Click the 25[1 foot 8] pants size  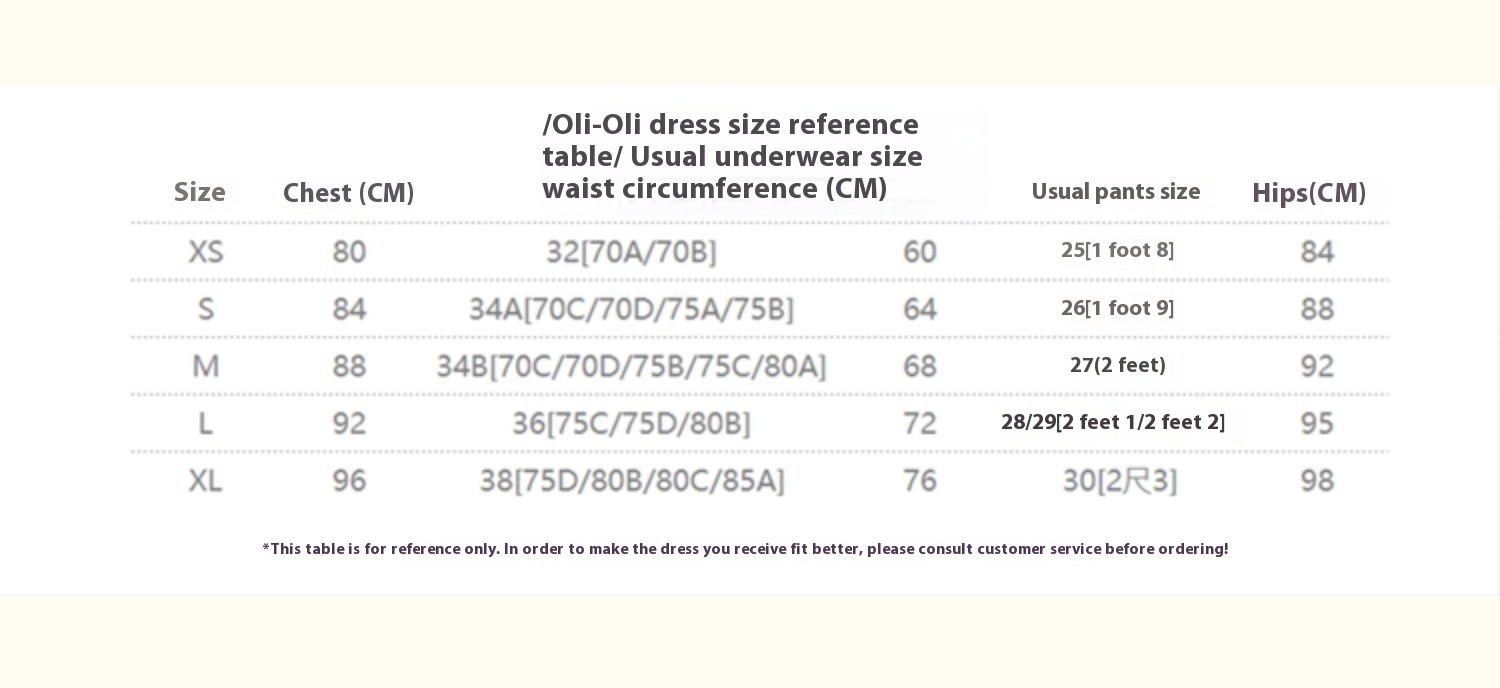click(1117, 250)
